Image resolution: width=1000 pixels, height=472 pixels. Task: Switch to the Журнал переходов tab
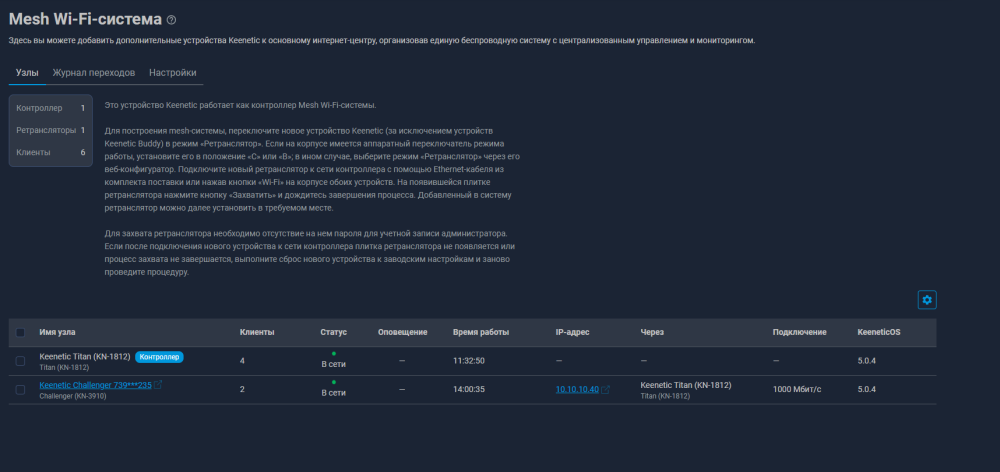pos(93,73)
